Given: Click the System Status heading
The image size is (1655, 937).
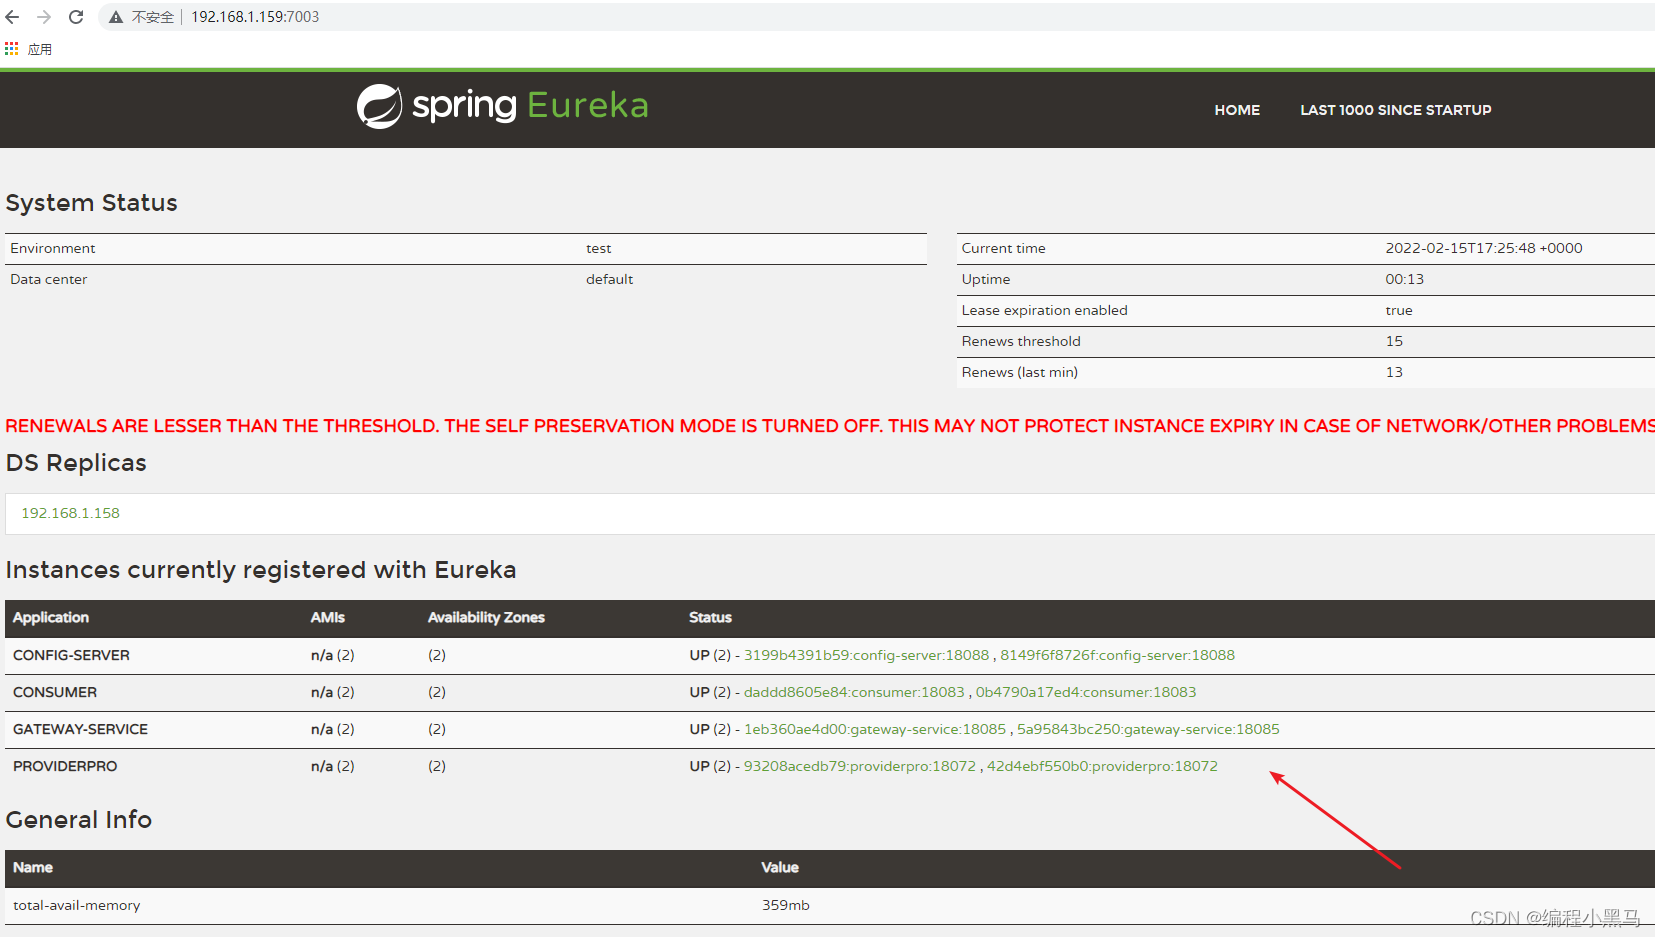Looking at the screenshot, I should pos(91,203).
